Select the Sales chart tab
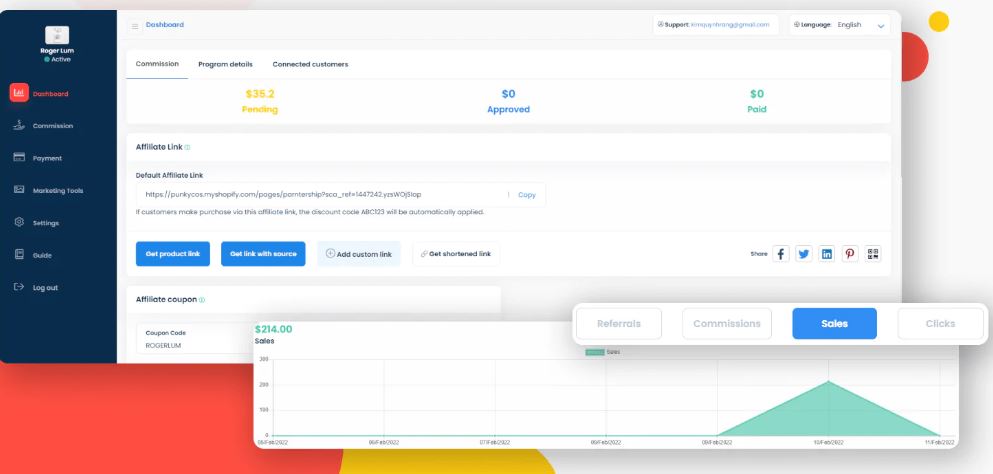 click(835, 324)
